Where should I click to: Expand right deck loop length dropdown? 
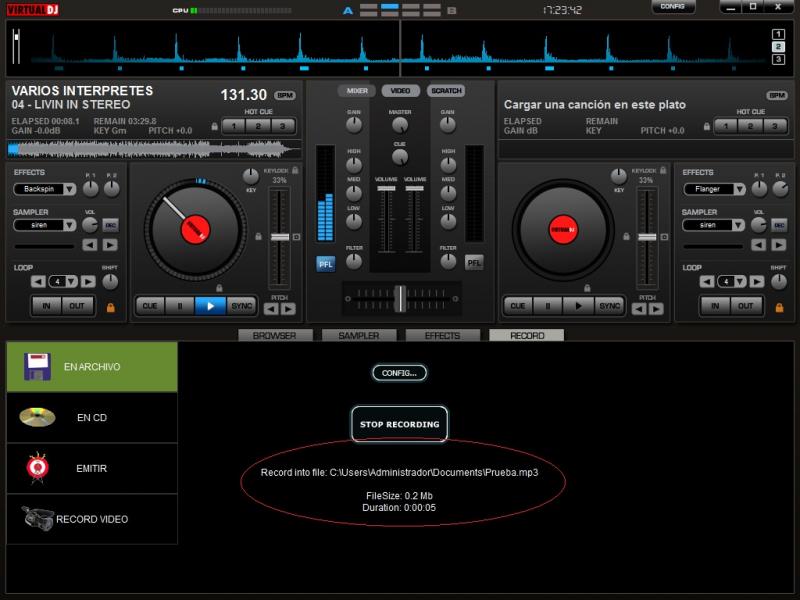pos(740,282)
